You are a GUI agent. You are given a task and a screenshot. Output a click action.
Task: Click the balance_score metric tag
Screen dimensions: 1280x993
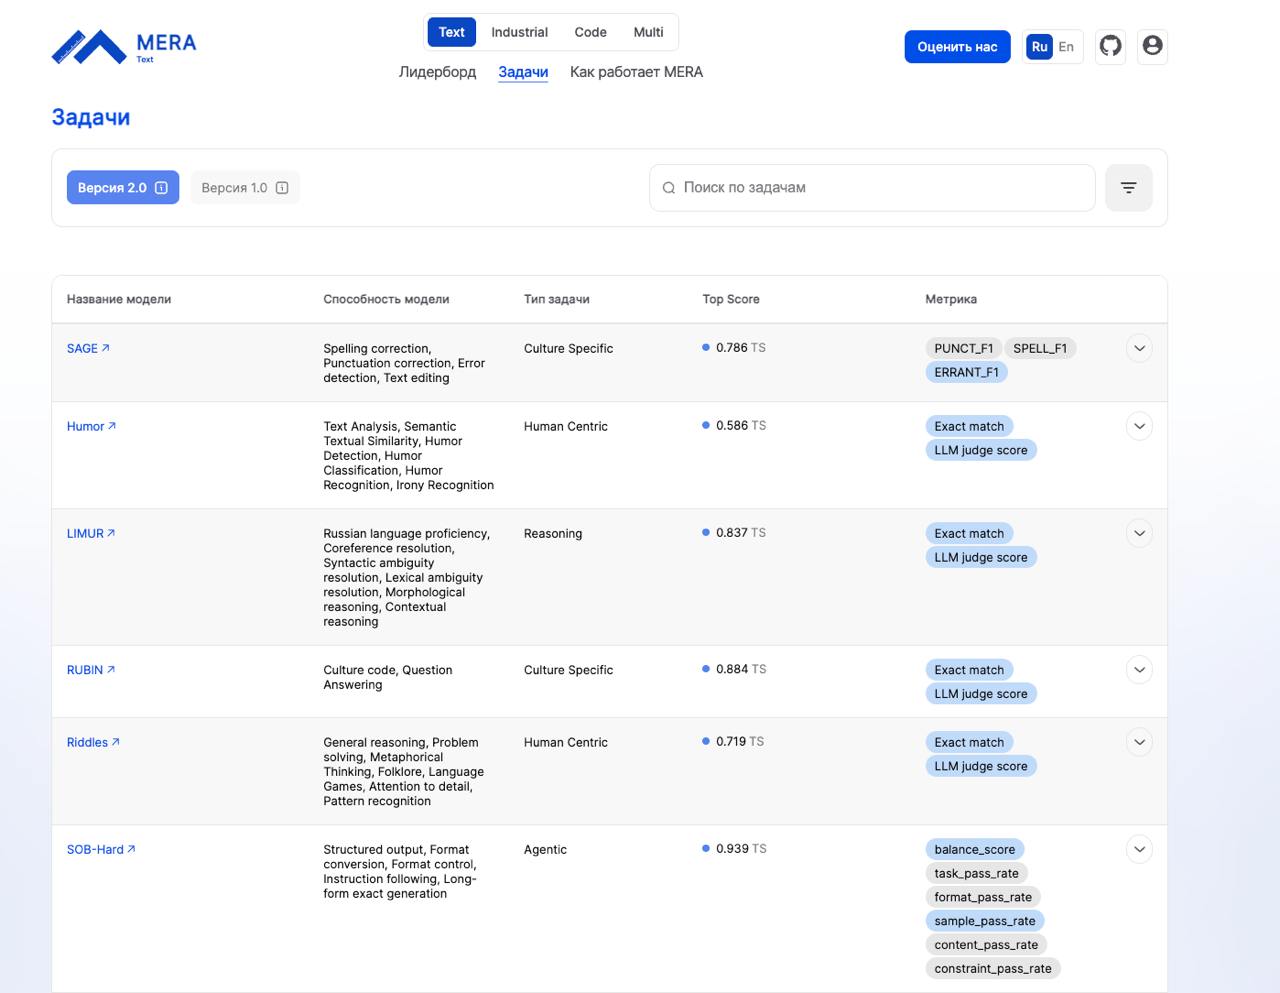(x=975, y=849)
